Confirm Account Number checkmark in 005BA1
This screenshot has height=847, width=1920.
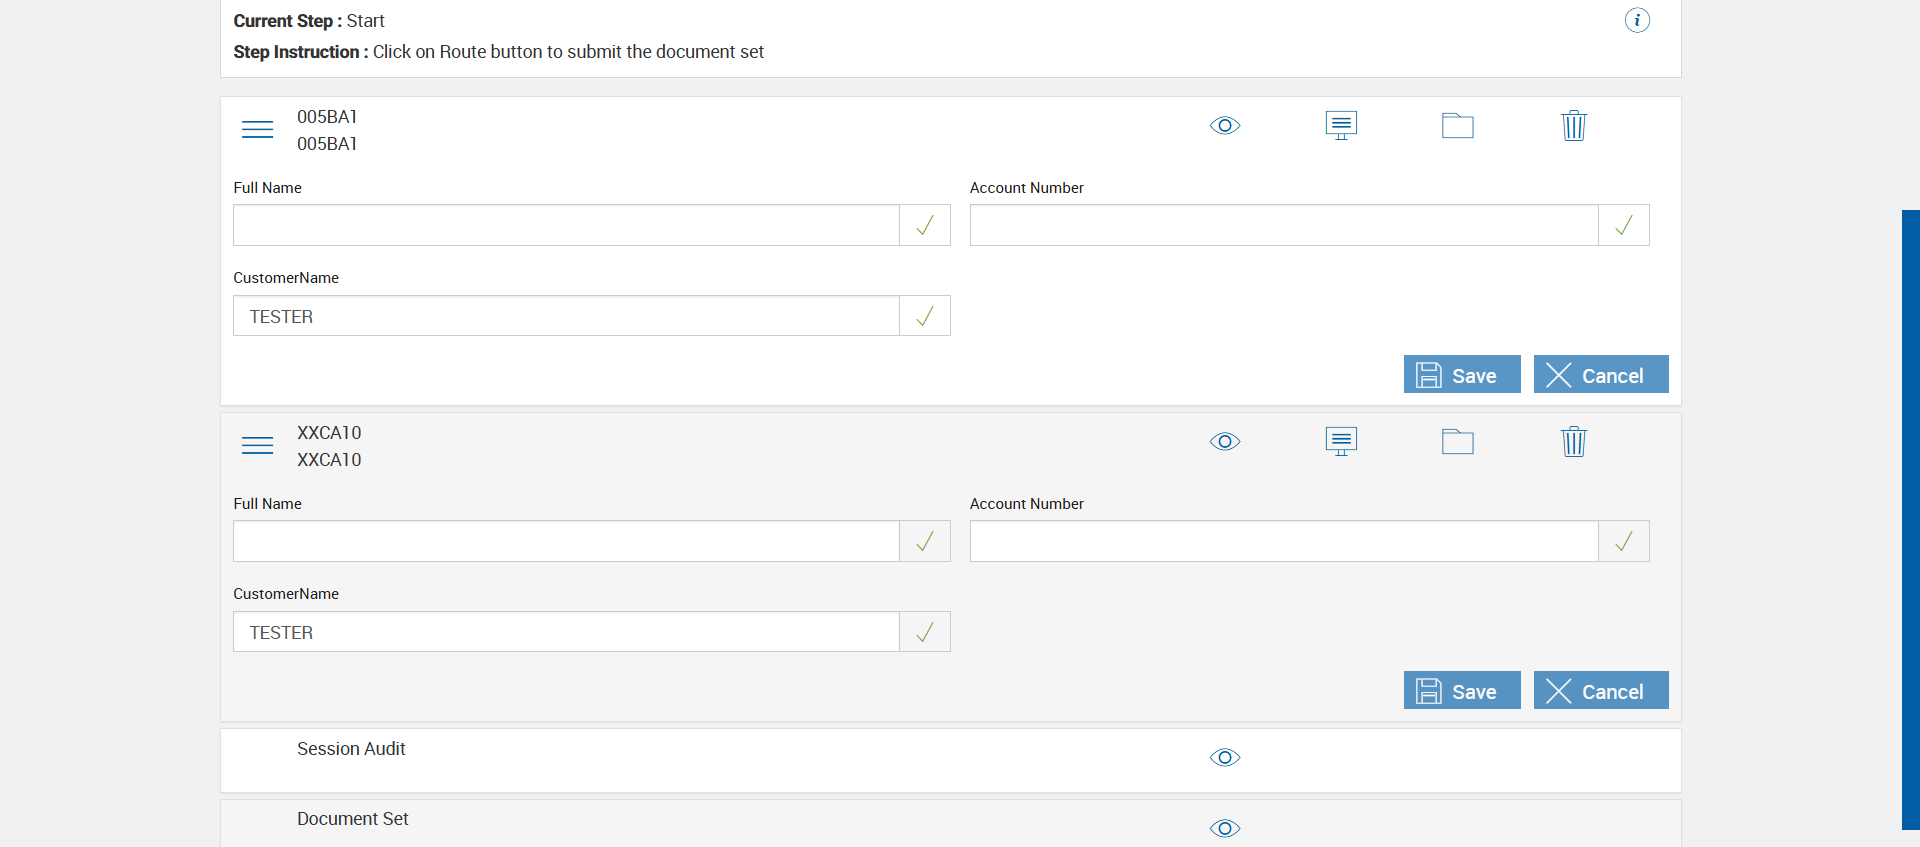(1624, 226)
